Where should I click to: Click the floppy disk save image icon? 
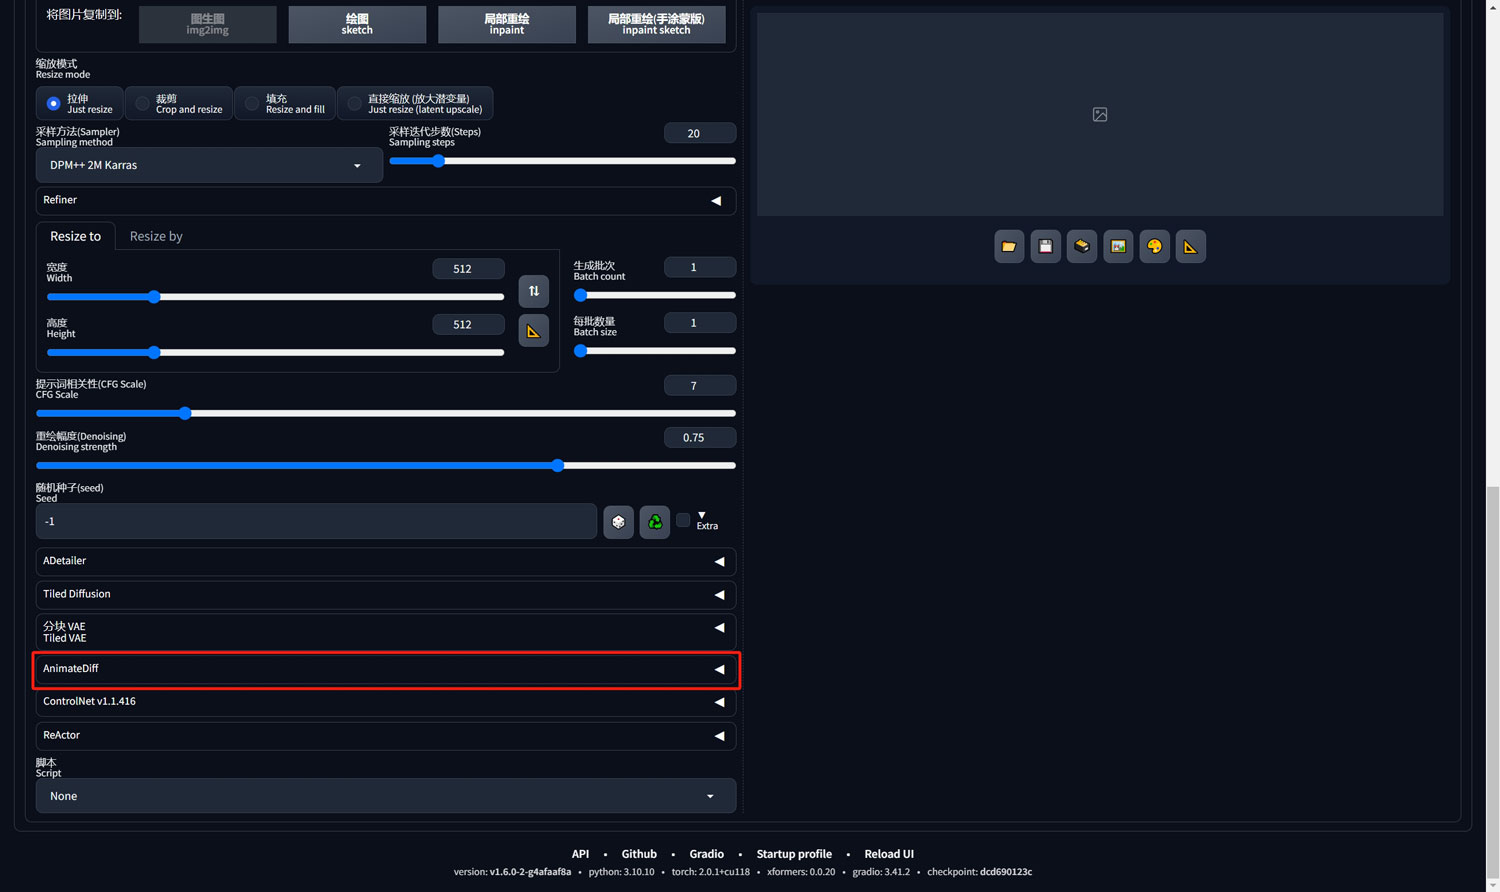tap(1045, 246)
